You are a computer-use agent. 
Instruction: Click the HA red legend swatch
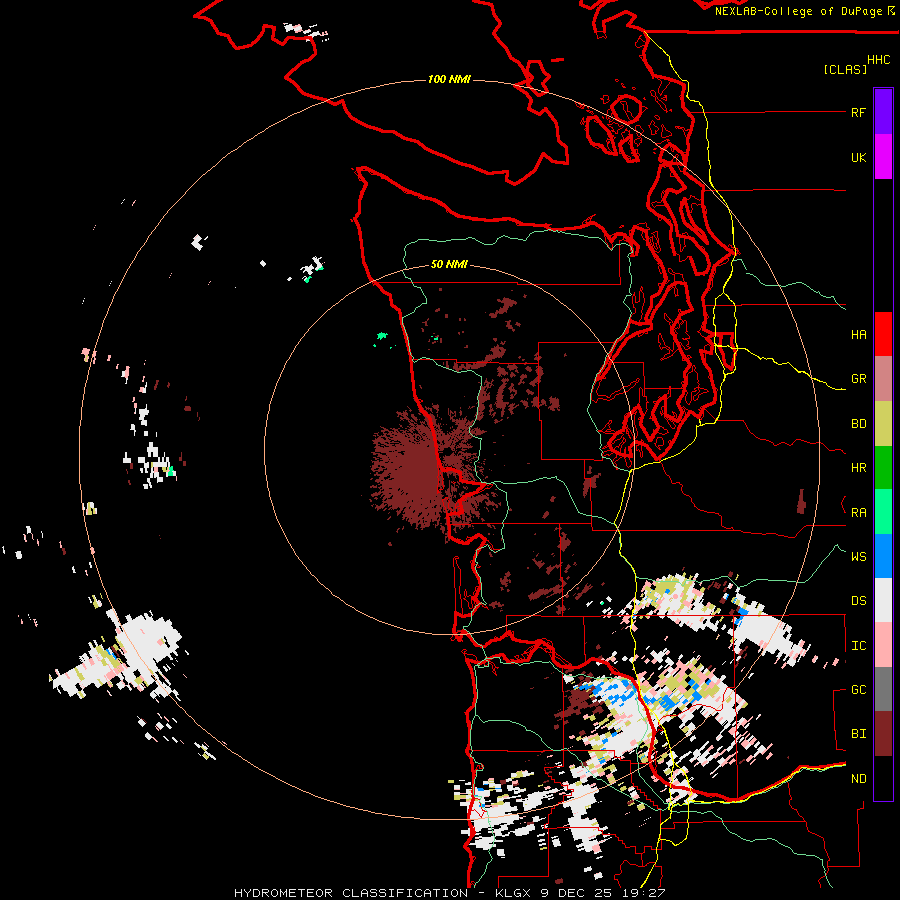coord(883,334)
